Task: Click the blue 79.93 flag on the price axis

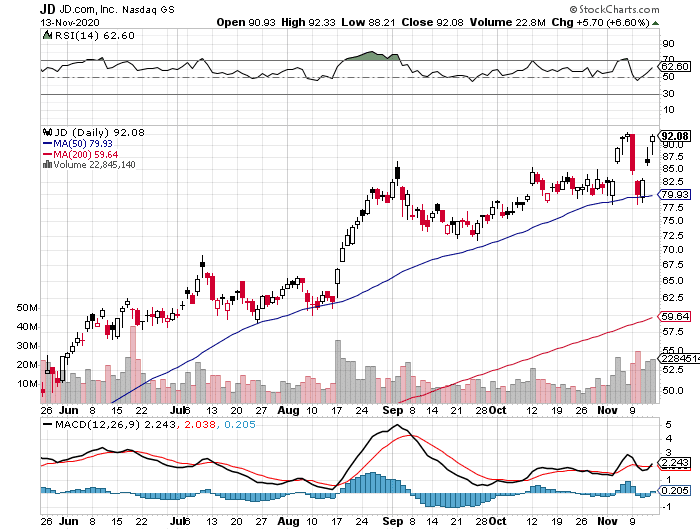Action: coord(675,195)
